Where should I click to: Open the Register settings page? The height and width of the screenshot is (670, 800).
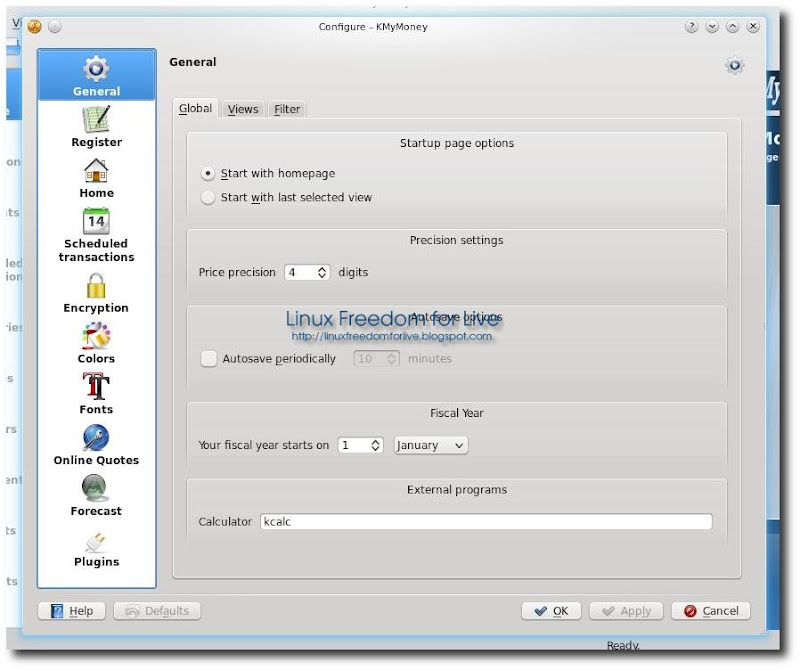tap(96, 127)
